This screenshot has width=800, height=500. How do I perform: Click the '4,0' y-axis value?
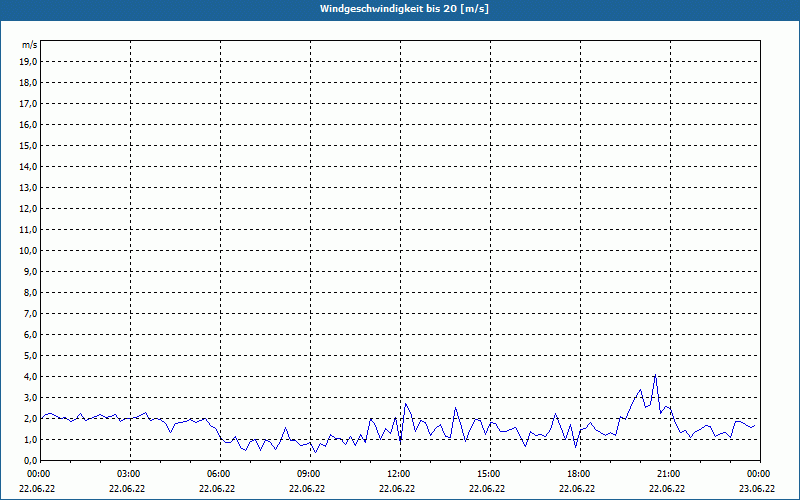30,377
